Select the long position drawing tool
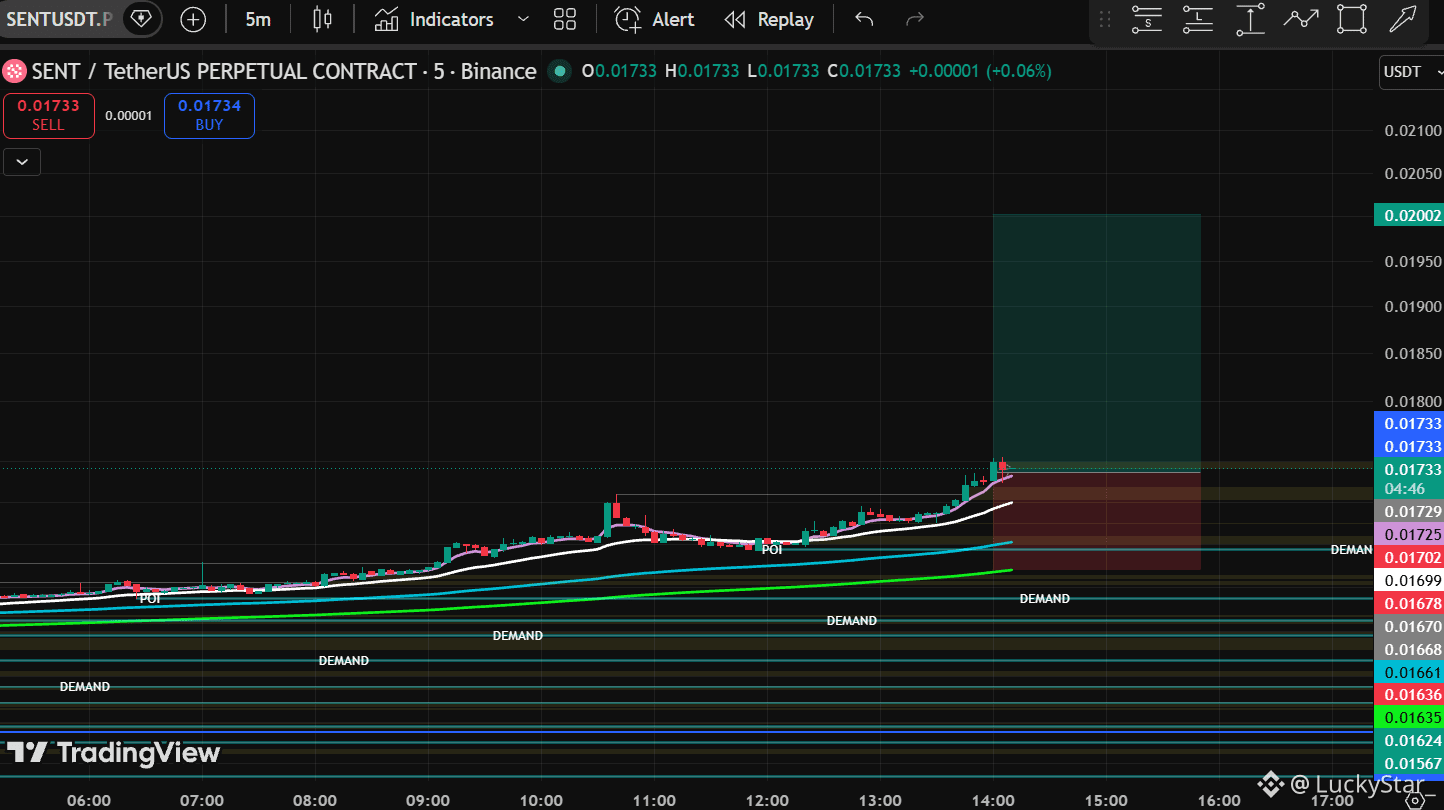Viewport: 1444px width, 810px height. point(1198,19)
